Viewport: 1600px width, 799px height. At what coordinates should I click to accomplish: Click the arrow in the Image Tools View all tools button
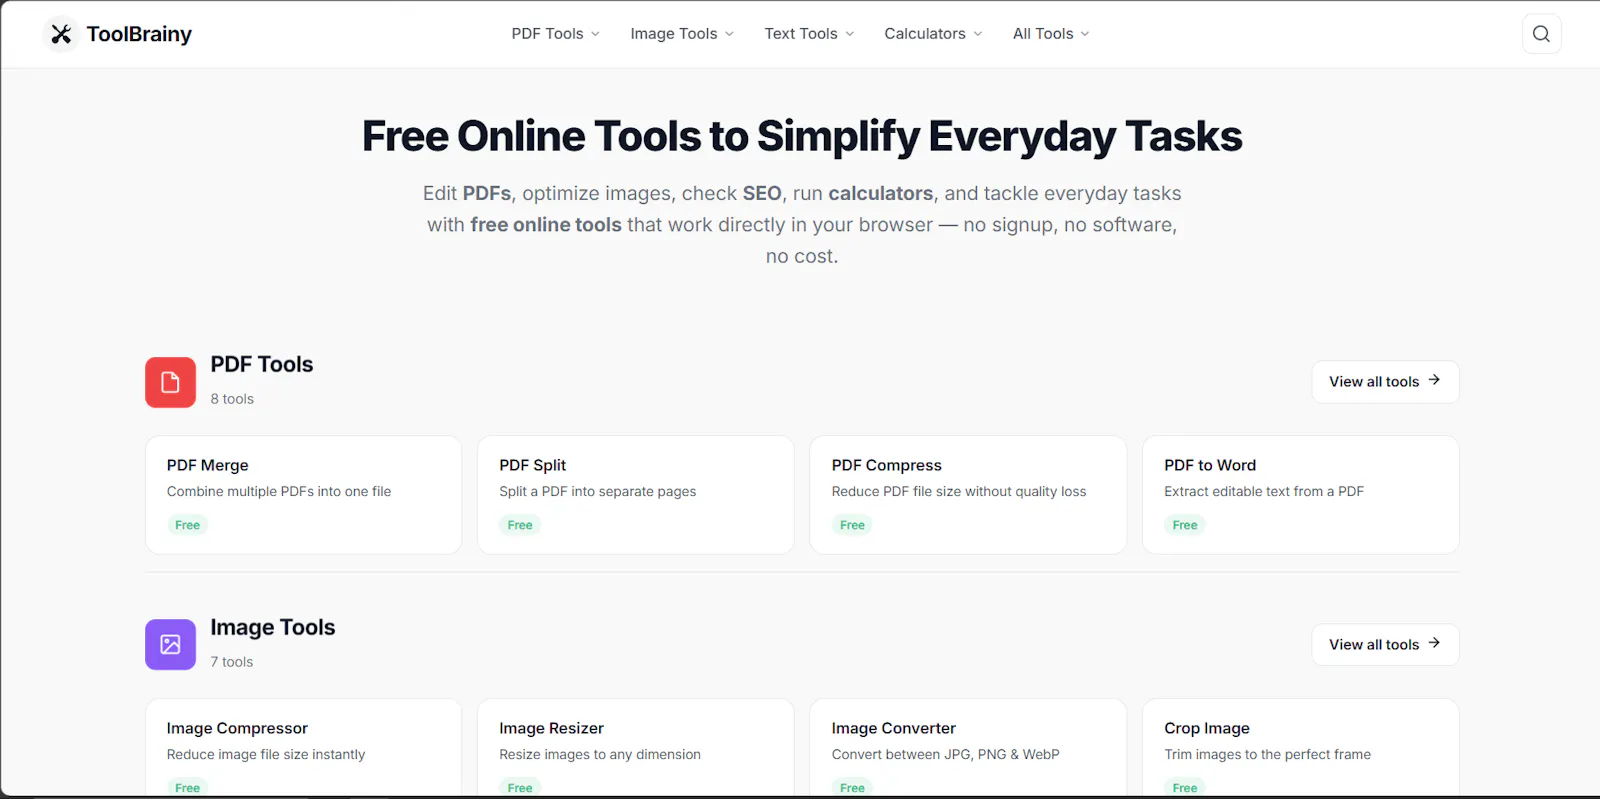pyautogui.click(x=1434, y=643)
